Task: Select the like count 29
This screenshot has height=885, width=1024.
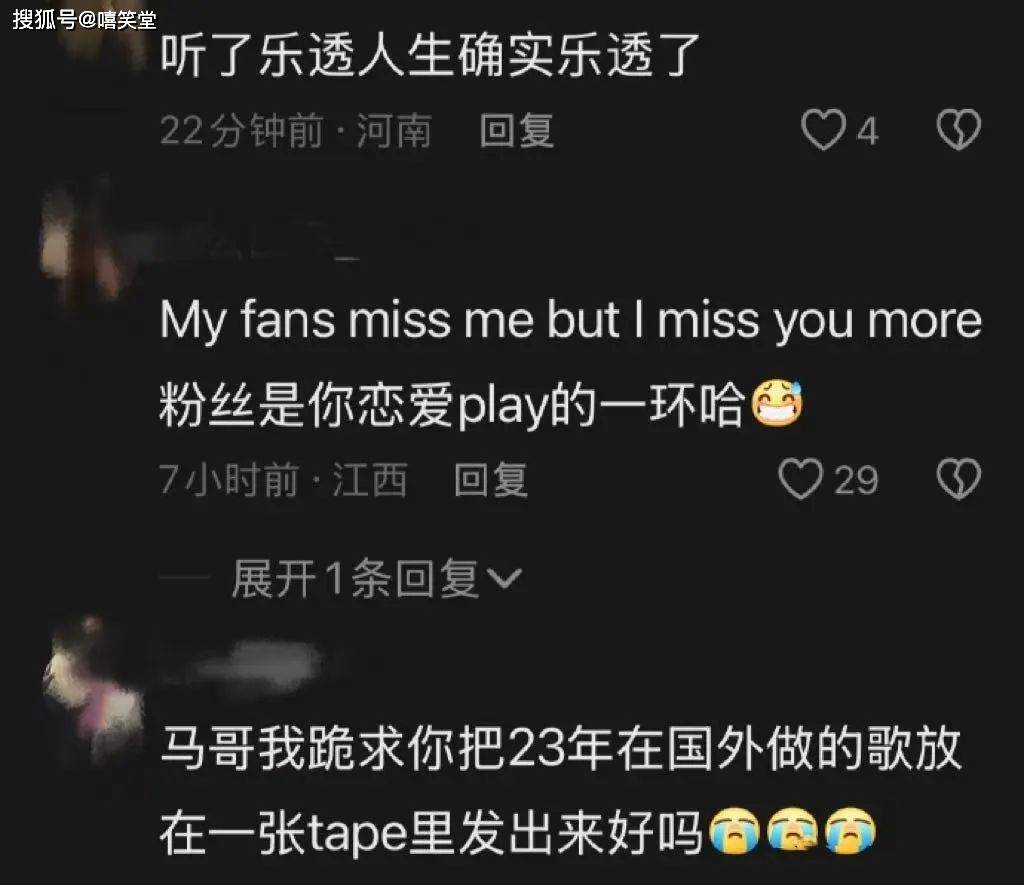Action: click(856, 480)
